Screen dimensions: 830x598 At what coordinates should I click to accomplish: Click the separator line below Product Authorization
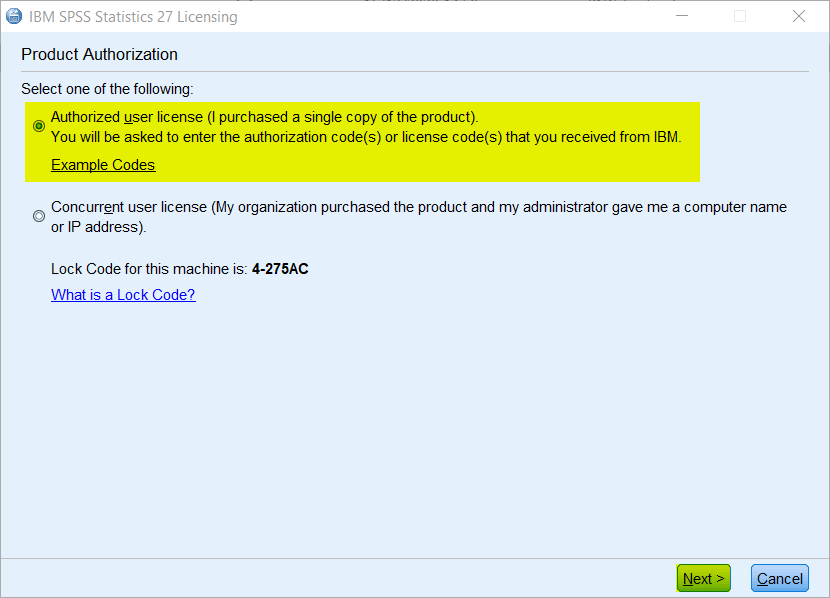[415, 71]
